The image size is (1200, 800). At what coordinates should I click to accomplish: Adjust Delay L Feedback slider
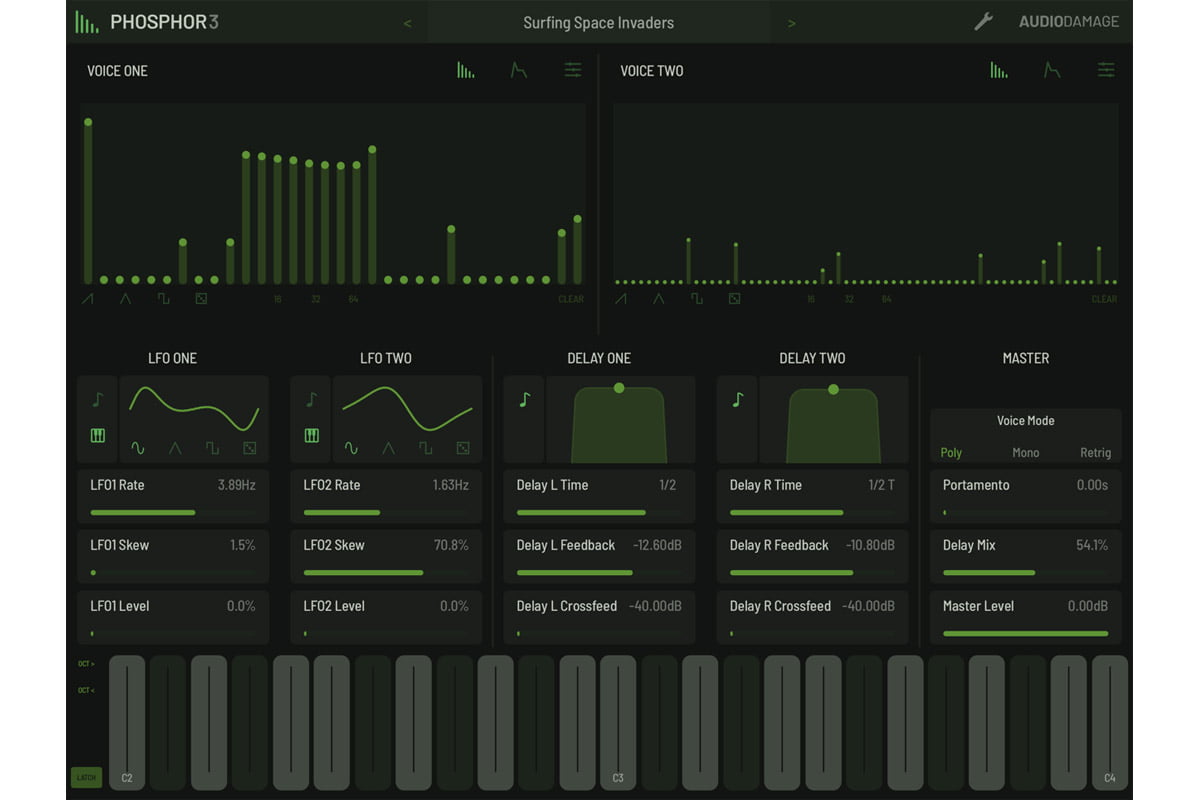coord(599,573)
